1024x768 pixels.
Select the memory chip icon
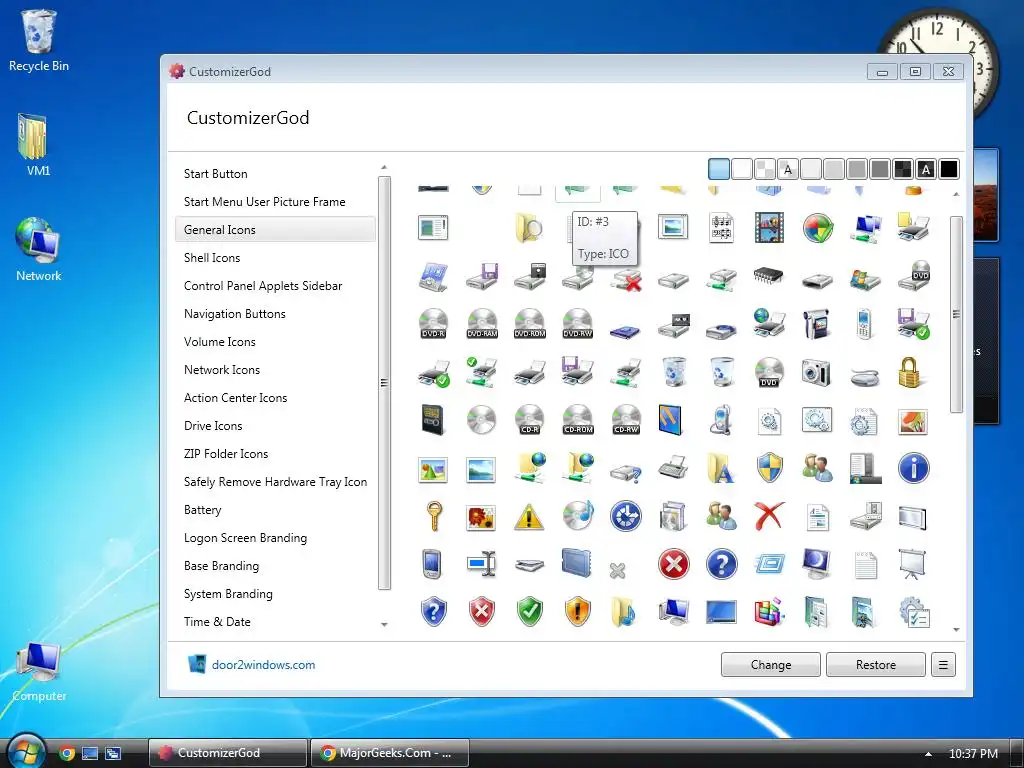[769, 276]
